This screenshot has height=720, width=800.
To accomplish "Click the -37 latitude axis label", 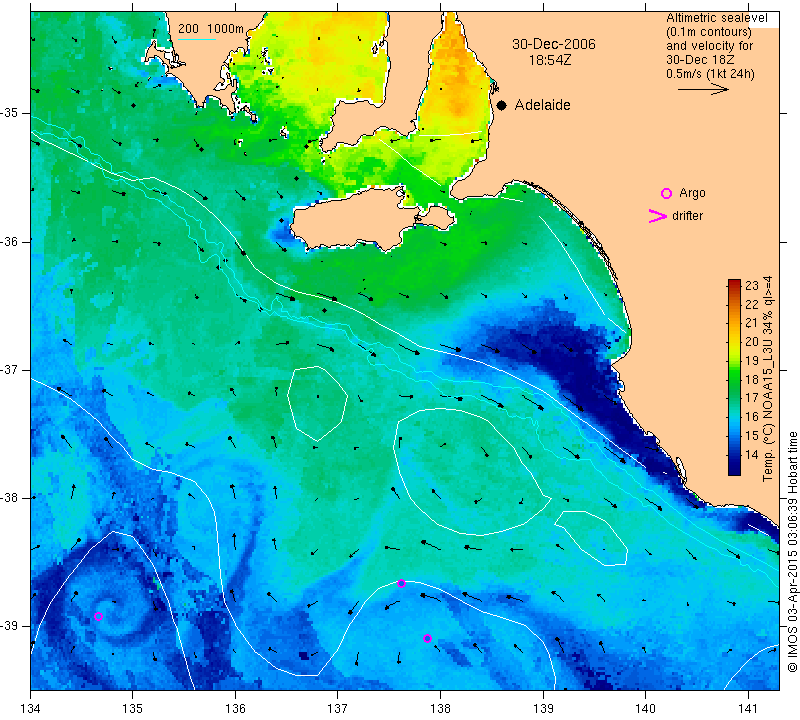I will point(9,369).
